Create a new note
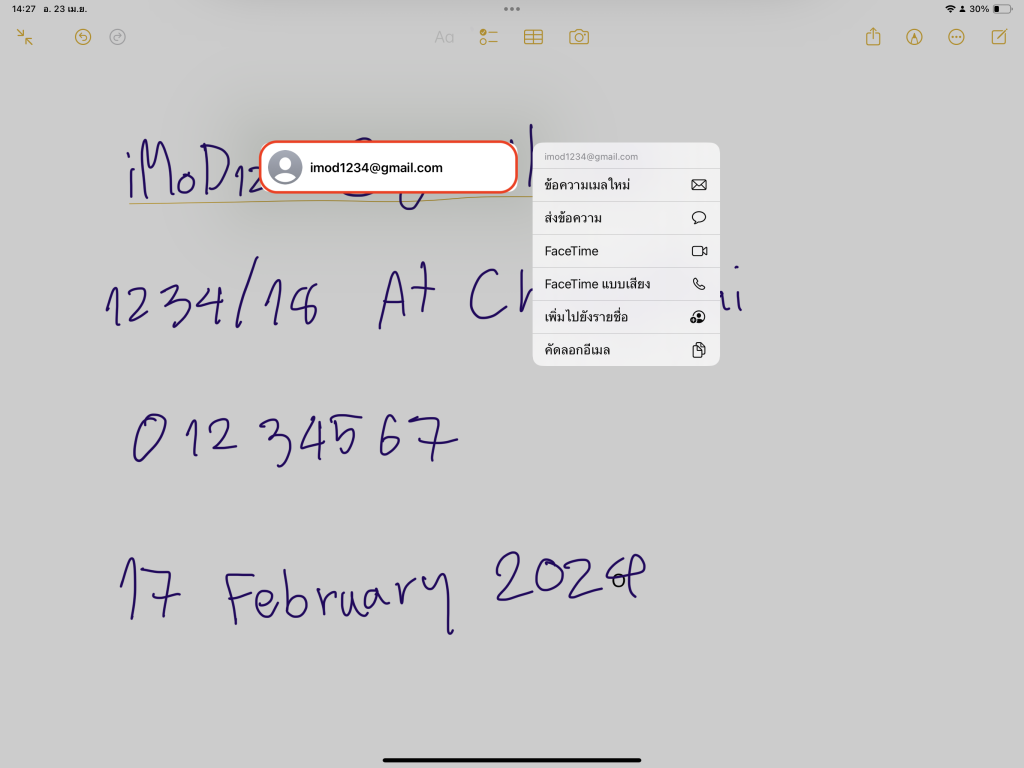 (998, 37)
